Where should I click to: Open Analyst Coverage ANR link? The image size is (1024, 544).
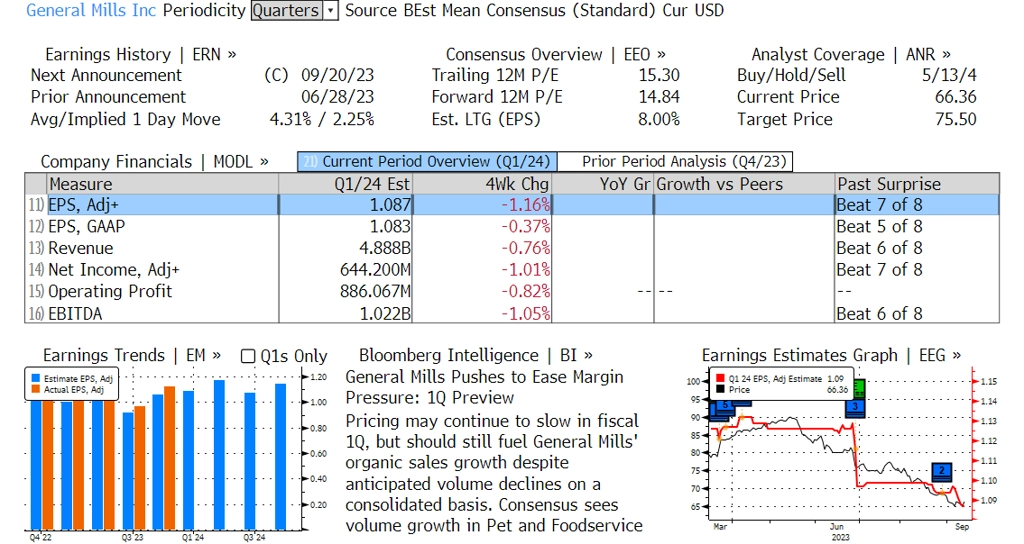point(851,55)
